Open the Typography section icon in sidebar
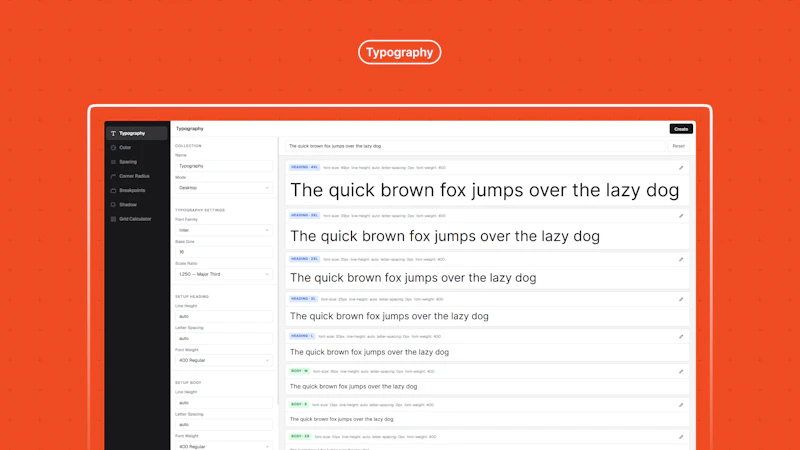 [x=113, y=133]
